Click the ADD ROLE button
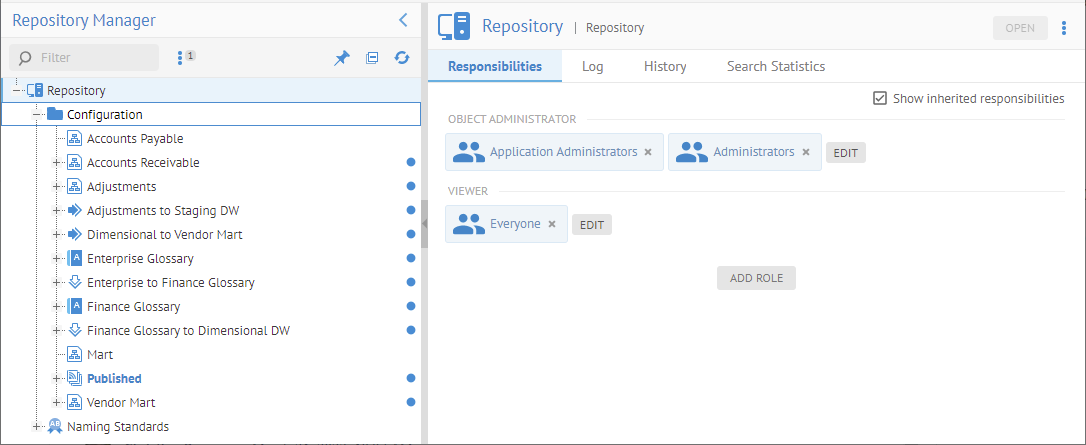Viewport: 1086px width, 445px height. pyautogui.click(x=756, y=278)
